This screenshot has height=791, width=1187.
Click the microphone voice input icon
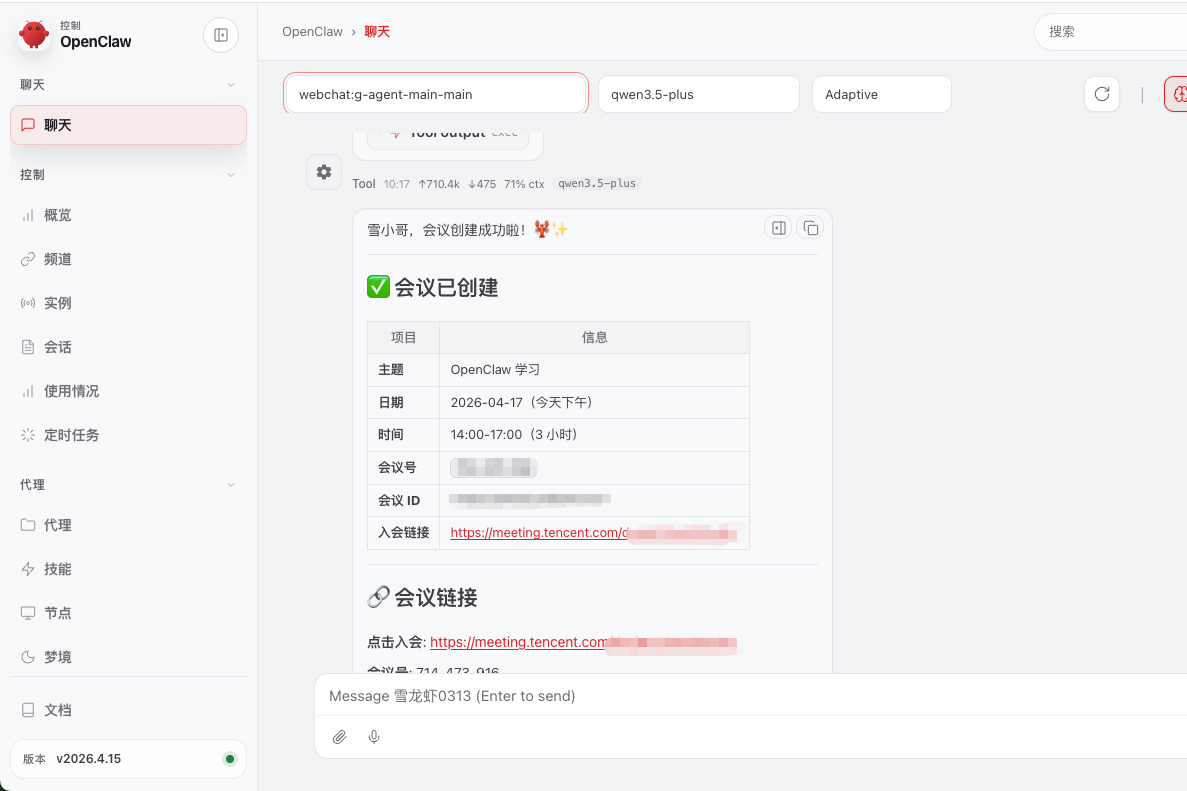[374, 737]
